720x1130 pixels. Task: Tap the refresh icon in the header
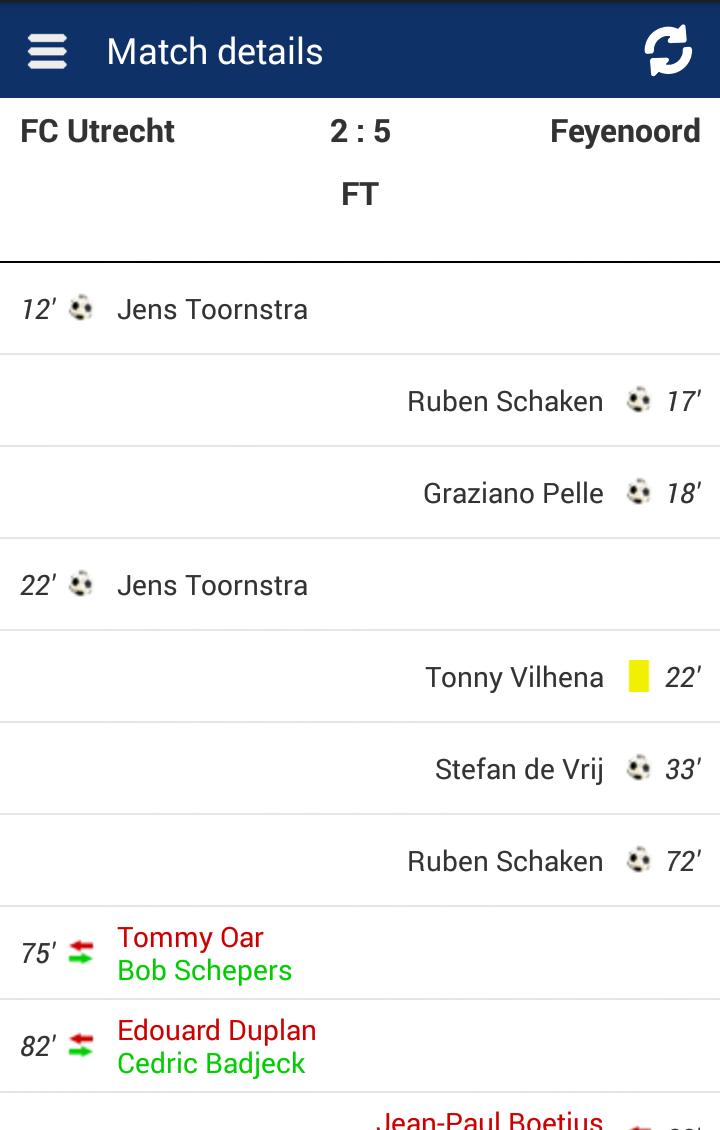coord(667,50)
